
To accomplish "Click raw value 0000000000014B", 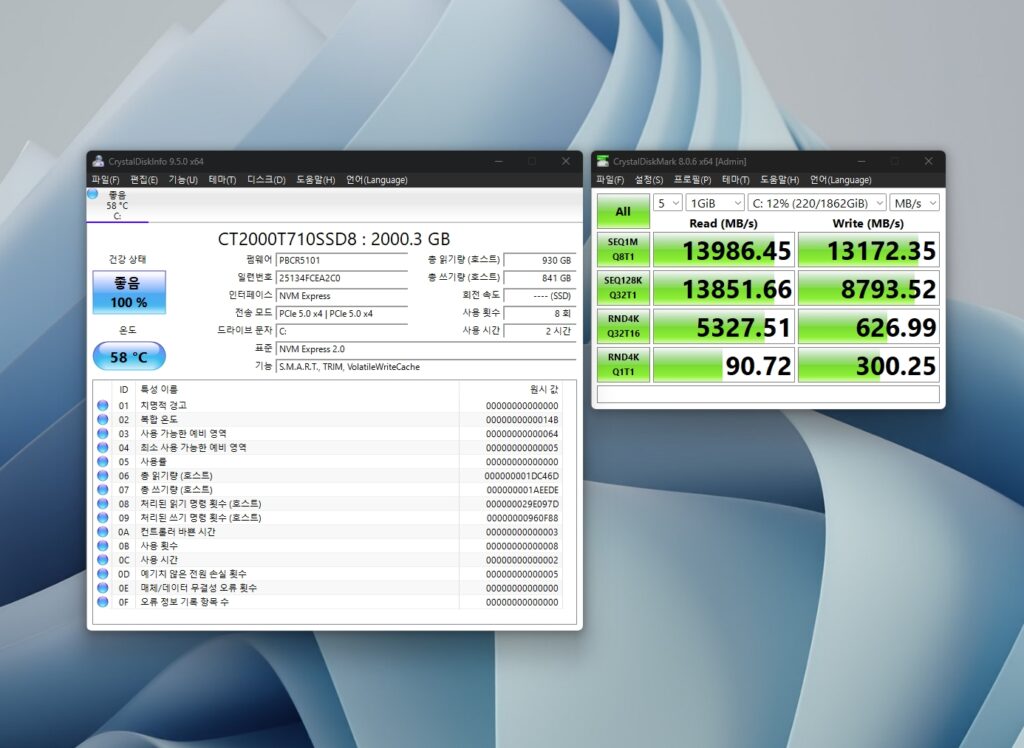I will pyautogui.click(x=522, y=420).
